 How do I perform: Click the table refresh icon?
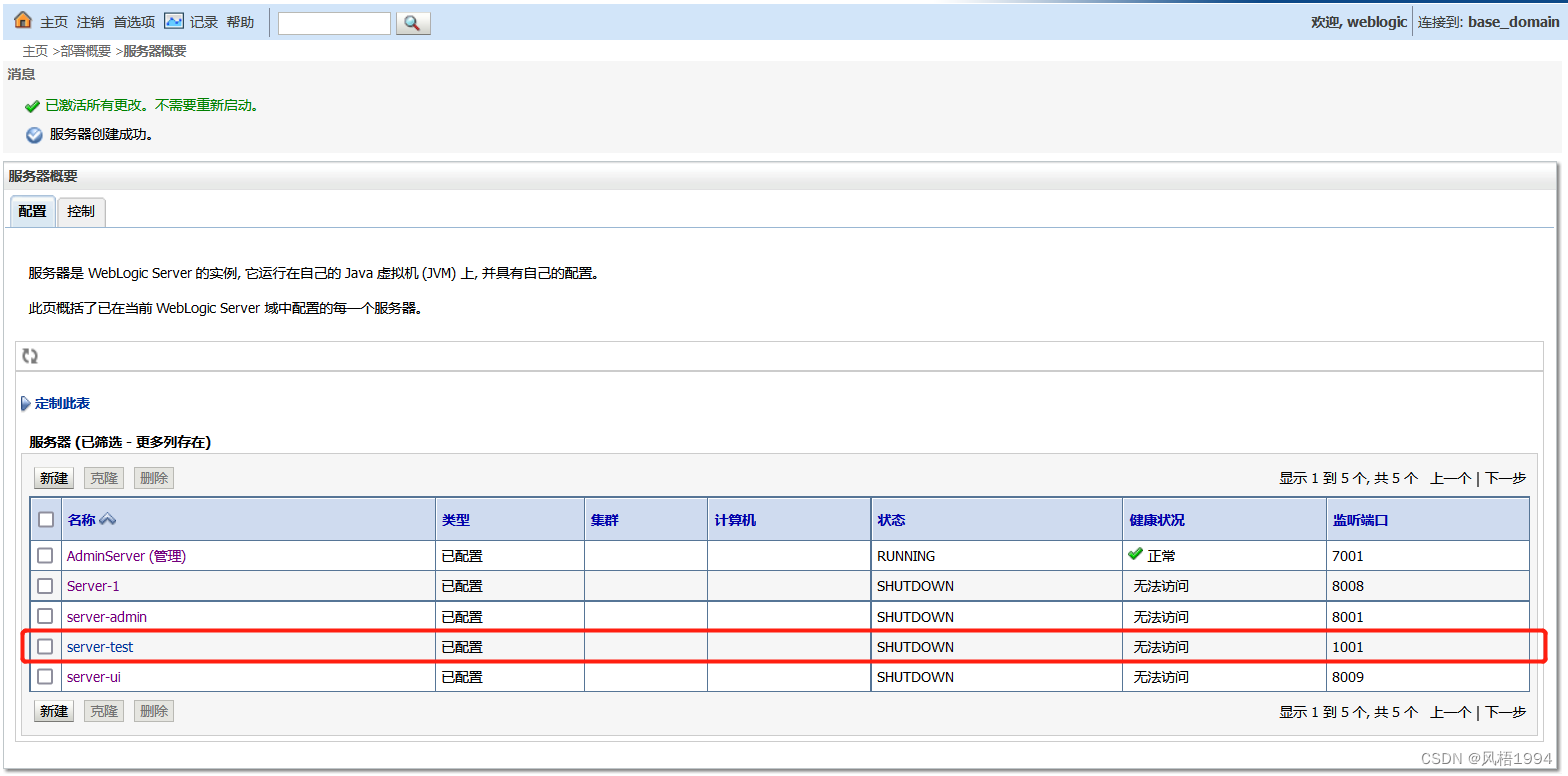point(30,356)
